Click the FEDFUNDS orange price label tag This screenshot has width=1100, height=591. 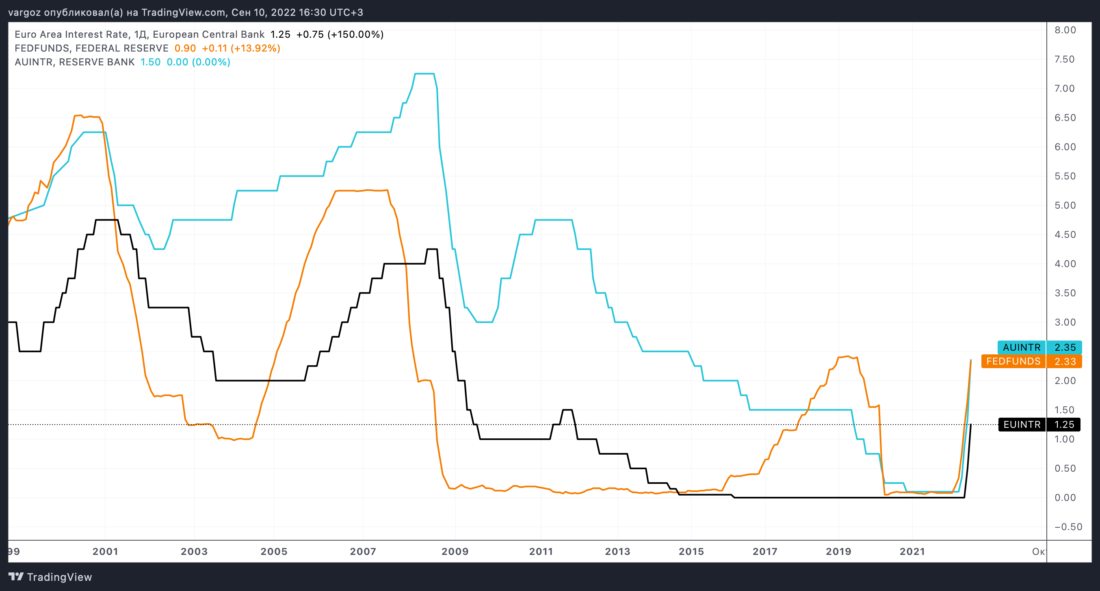click(1014, 361)
